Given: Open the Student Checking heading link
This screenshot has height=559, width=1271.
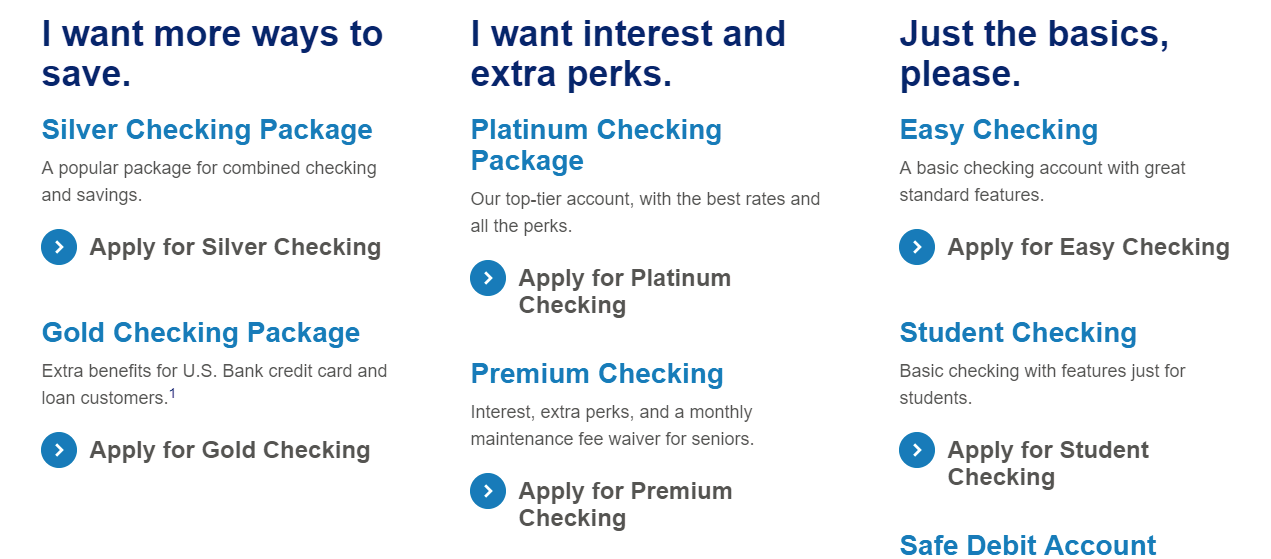Looking at the screenshot, I should 1018,333.
